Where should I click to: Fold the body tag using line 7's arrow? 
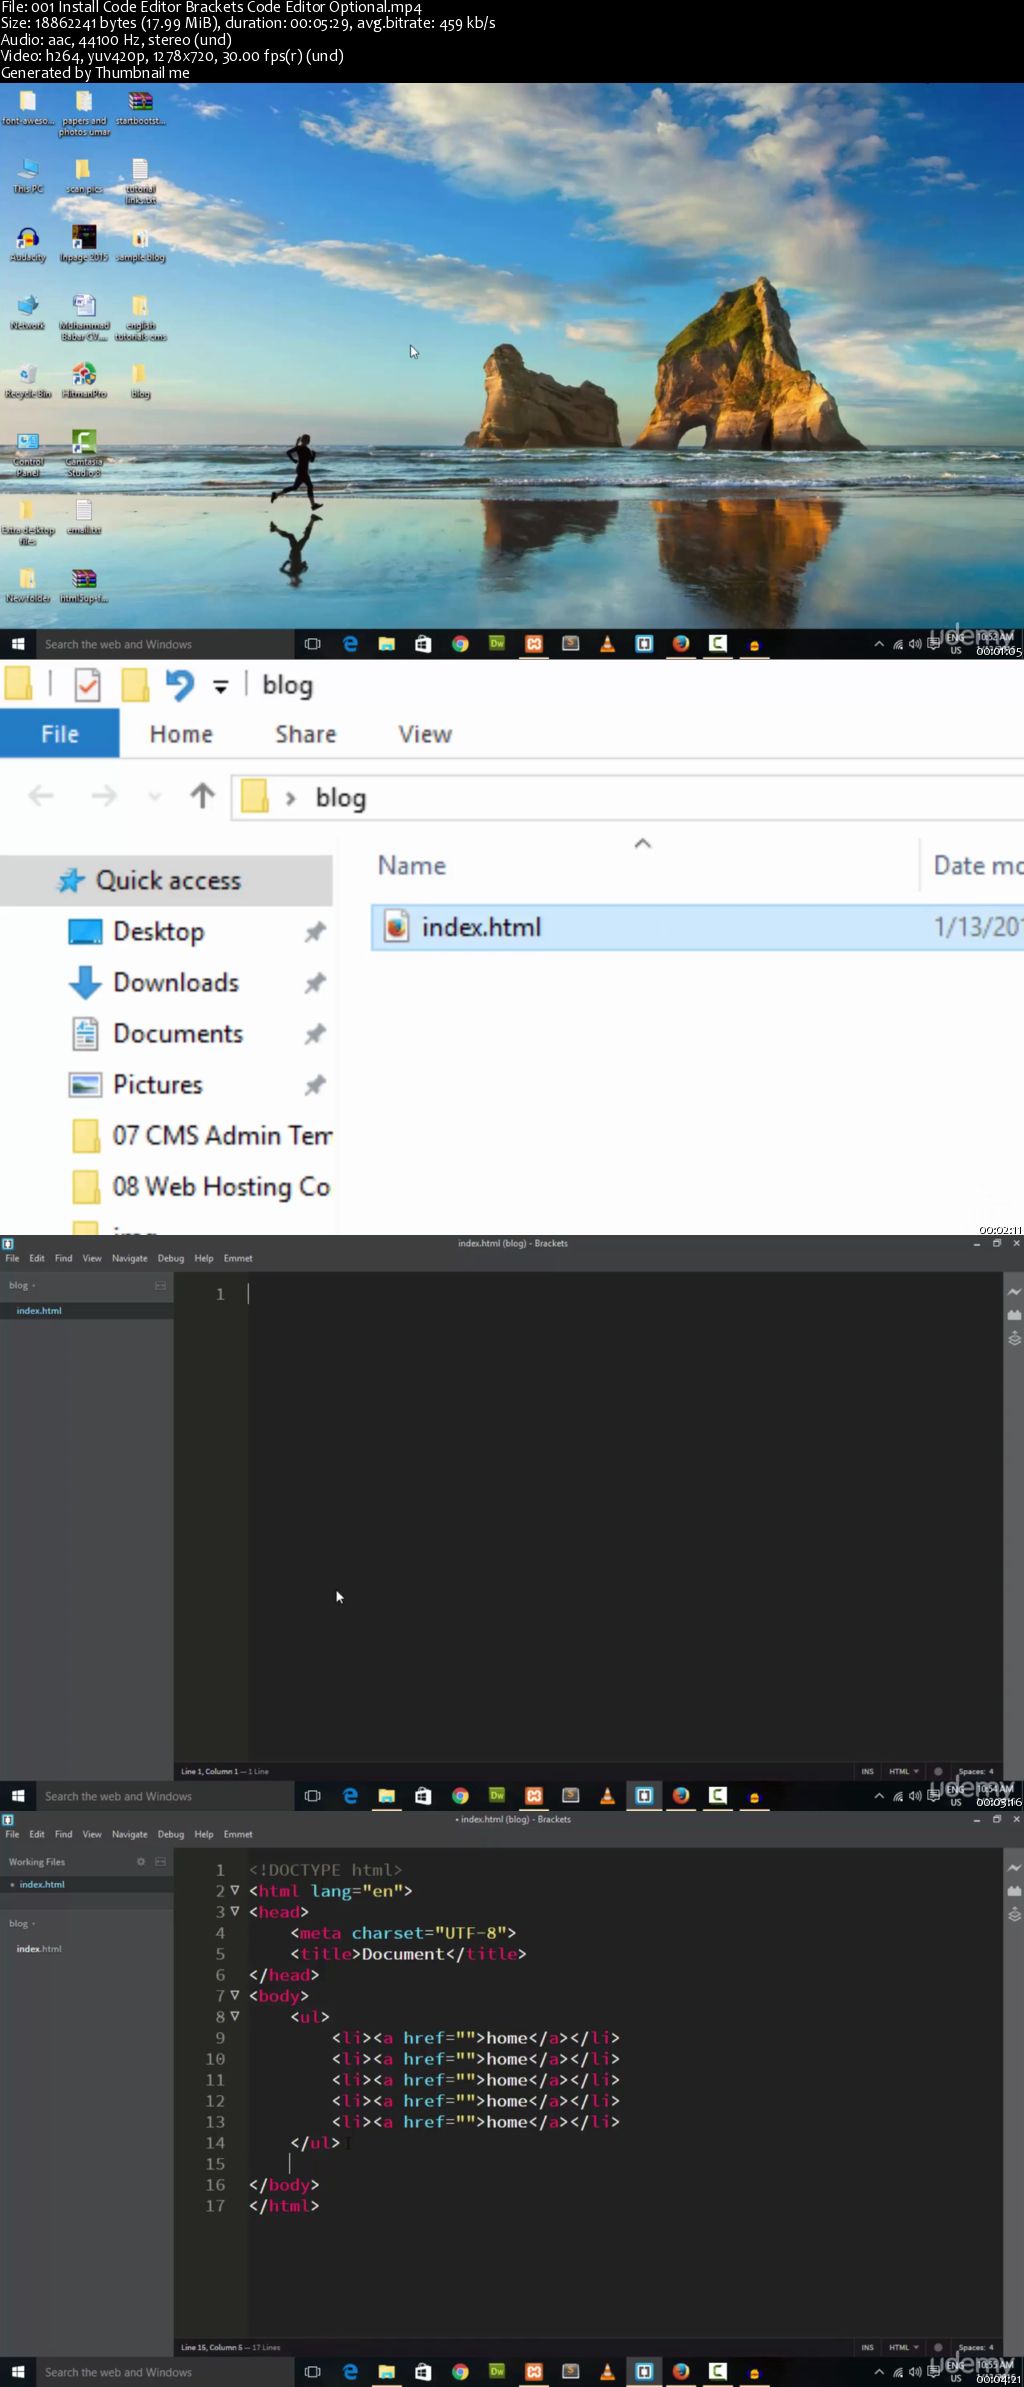coord(235,1995)
